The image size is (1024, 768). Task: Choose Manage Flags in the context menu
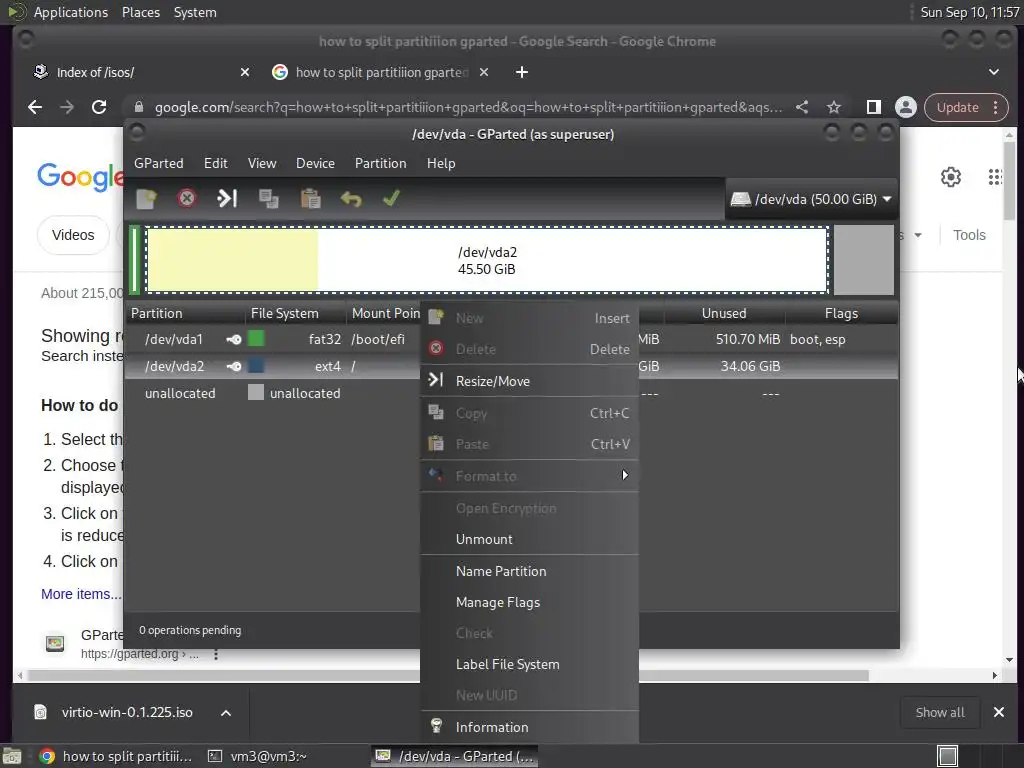click(529, 602)
